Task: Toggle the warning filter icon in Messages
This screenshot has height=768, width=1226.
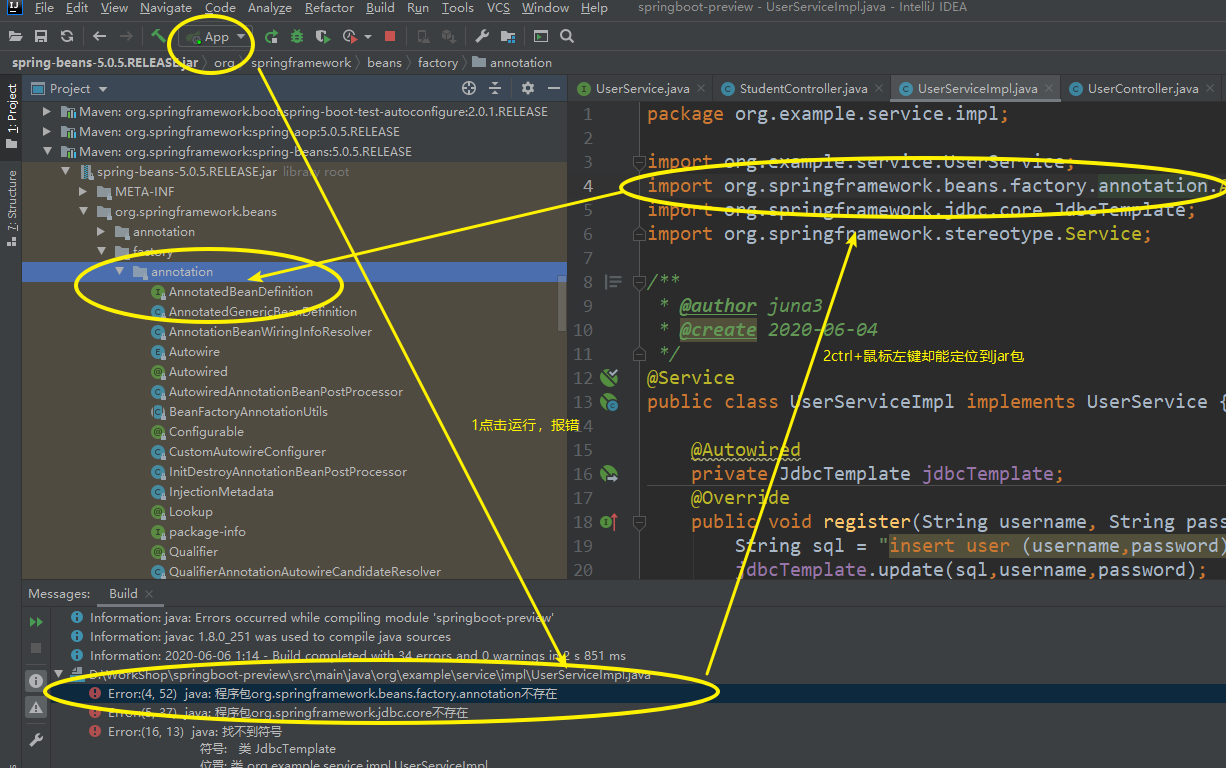Action: (x=36, y=707)
